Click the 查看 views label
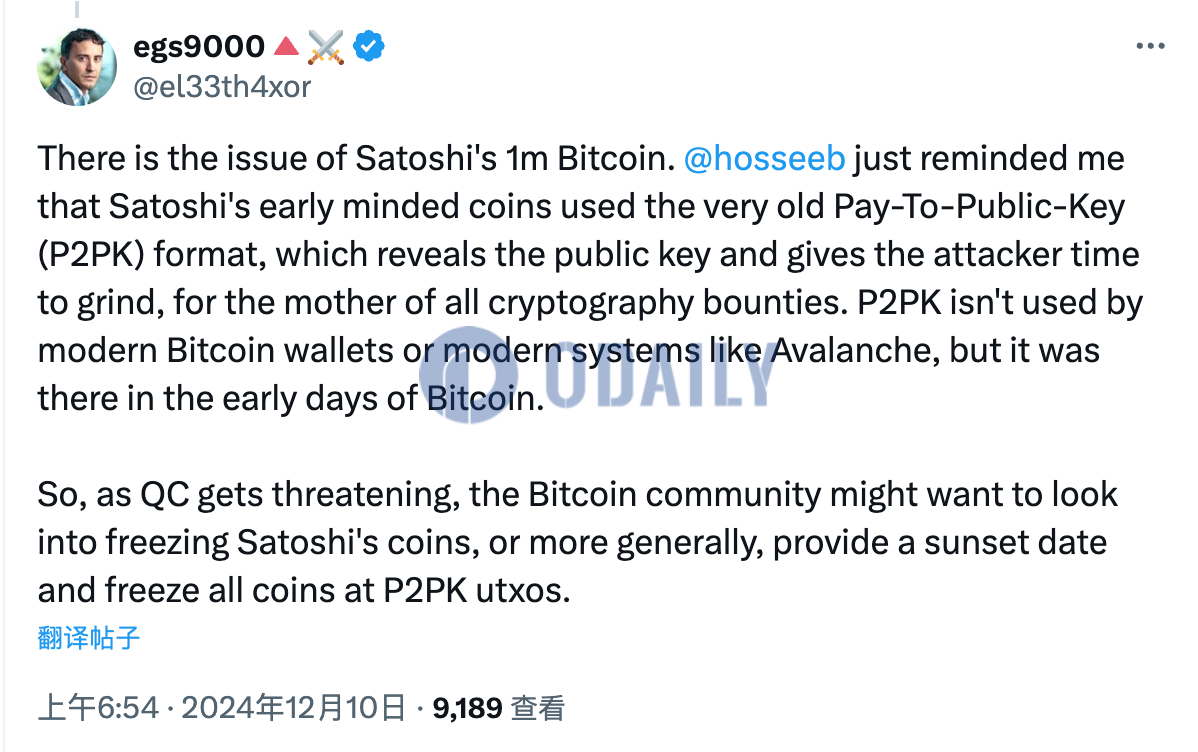 click(537, 708)
